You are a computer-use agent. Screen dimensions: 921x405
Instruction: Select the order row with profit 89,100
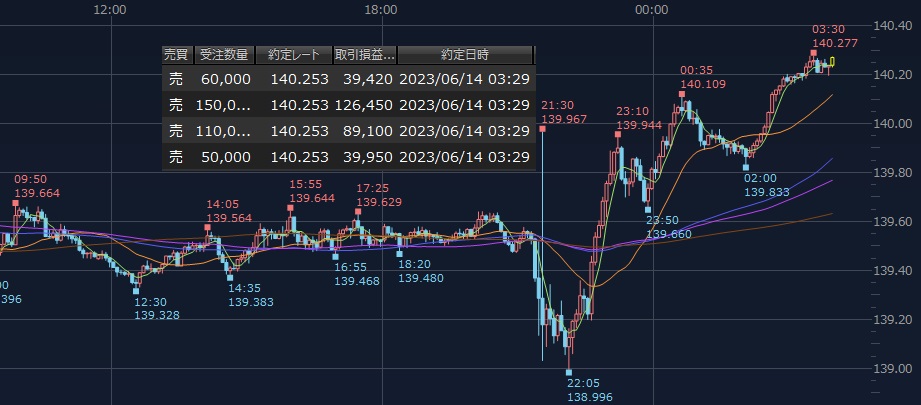[348, 130]
